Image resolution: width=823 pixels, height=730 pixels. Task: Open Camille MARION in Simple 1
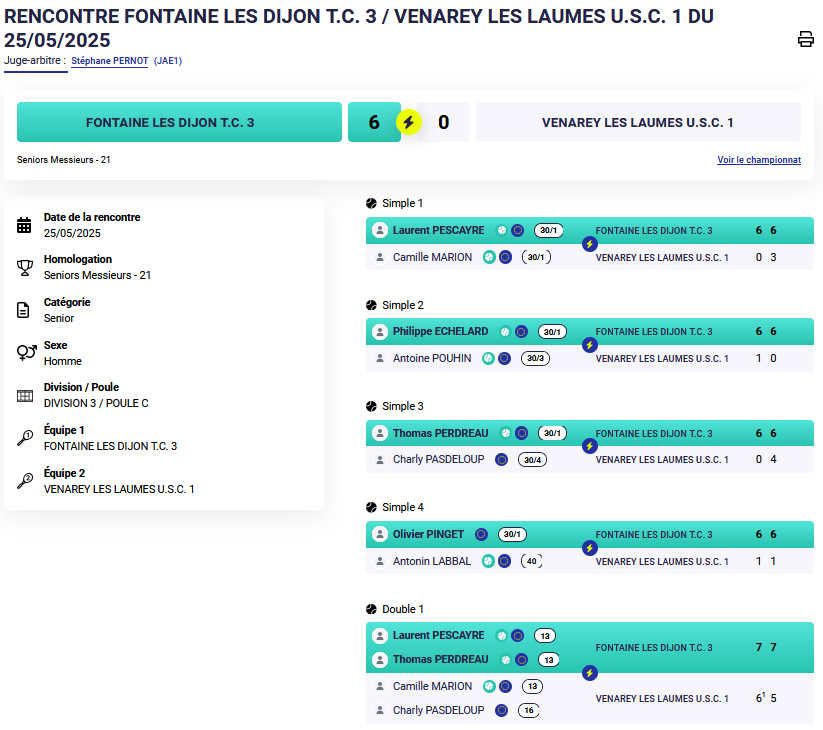pos(432,257)
